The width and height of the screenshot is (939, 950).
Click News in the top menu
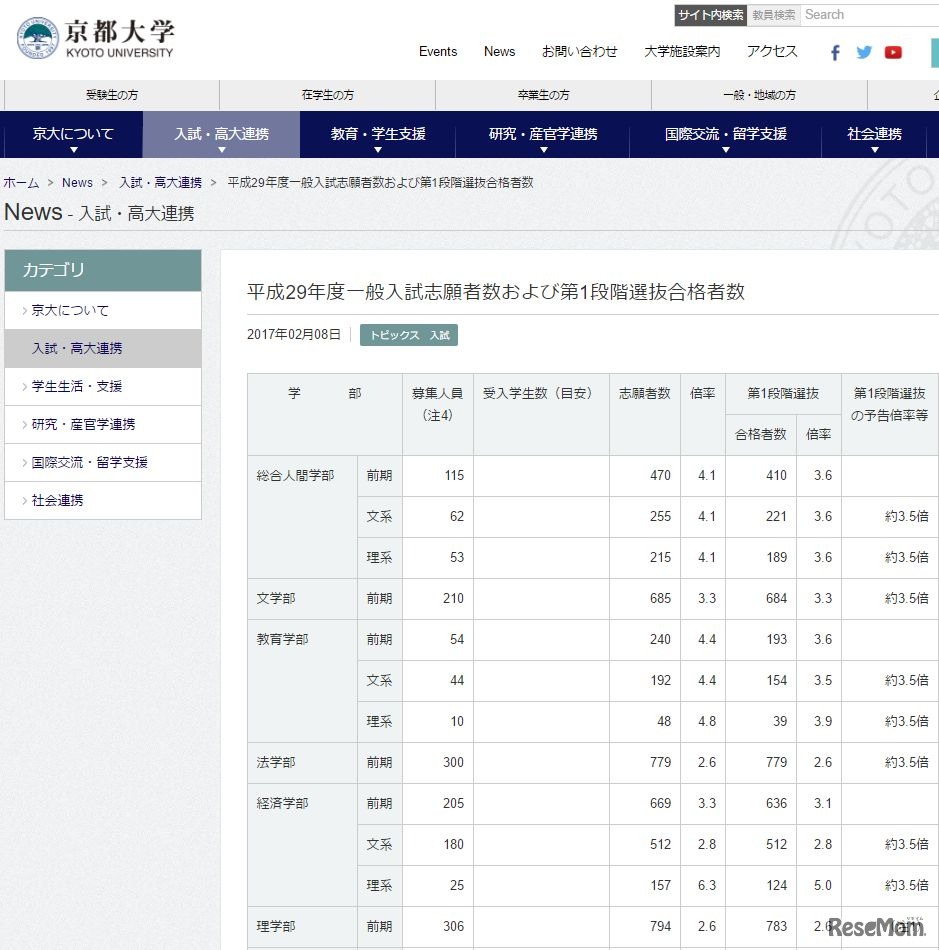[499, 51]
